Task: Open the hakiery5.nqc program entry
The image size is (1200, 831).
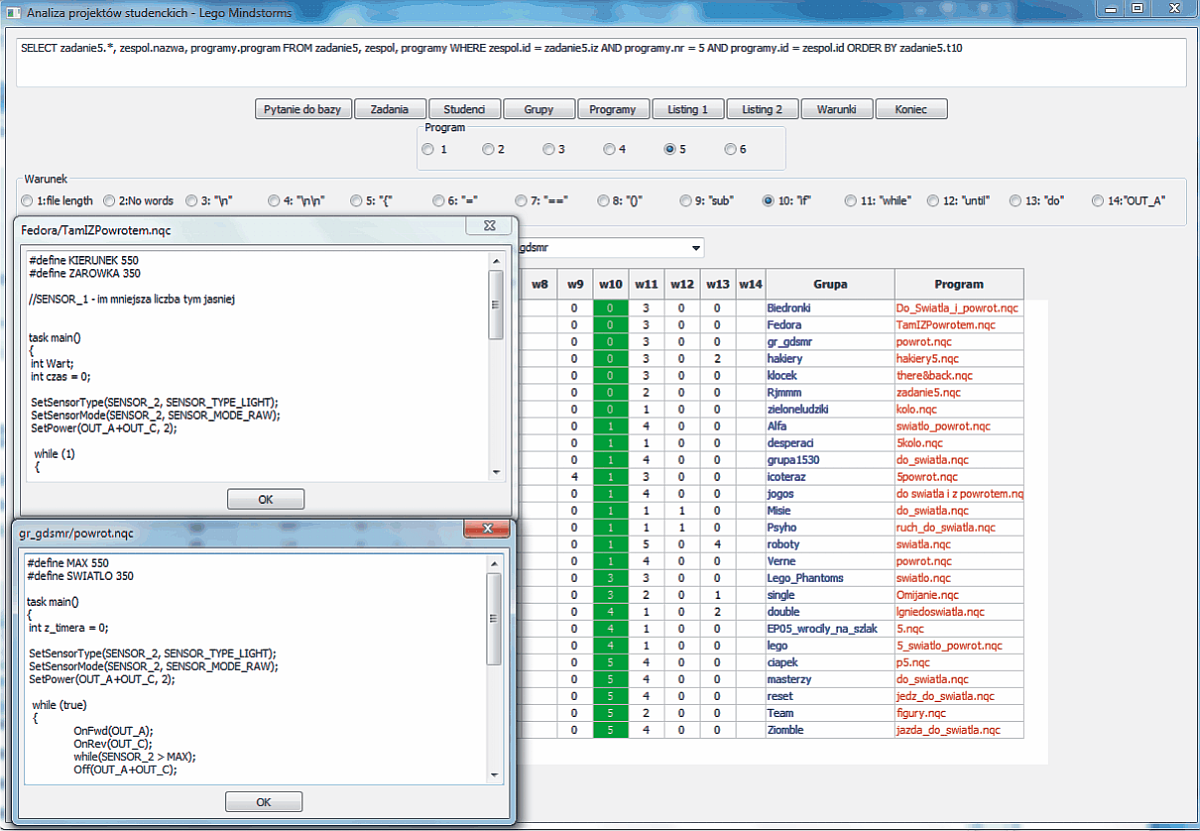Action: (927, 359)
